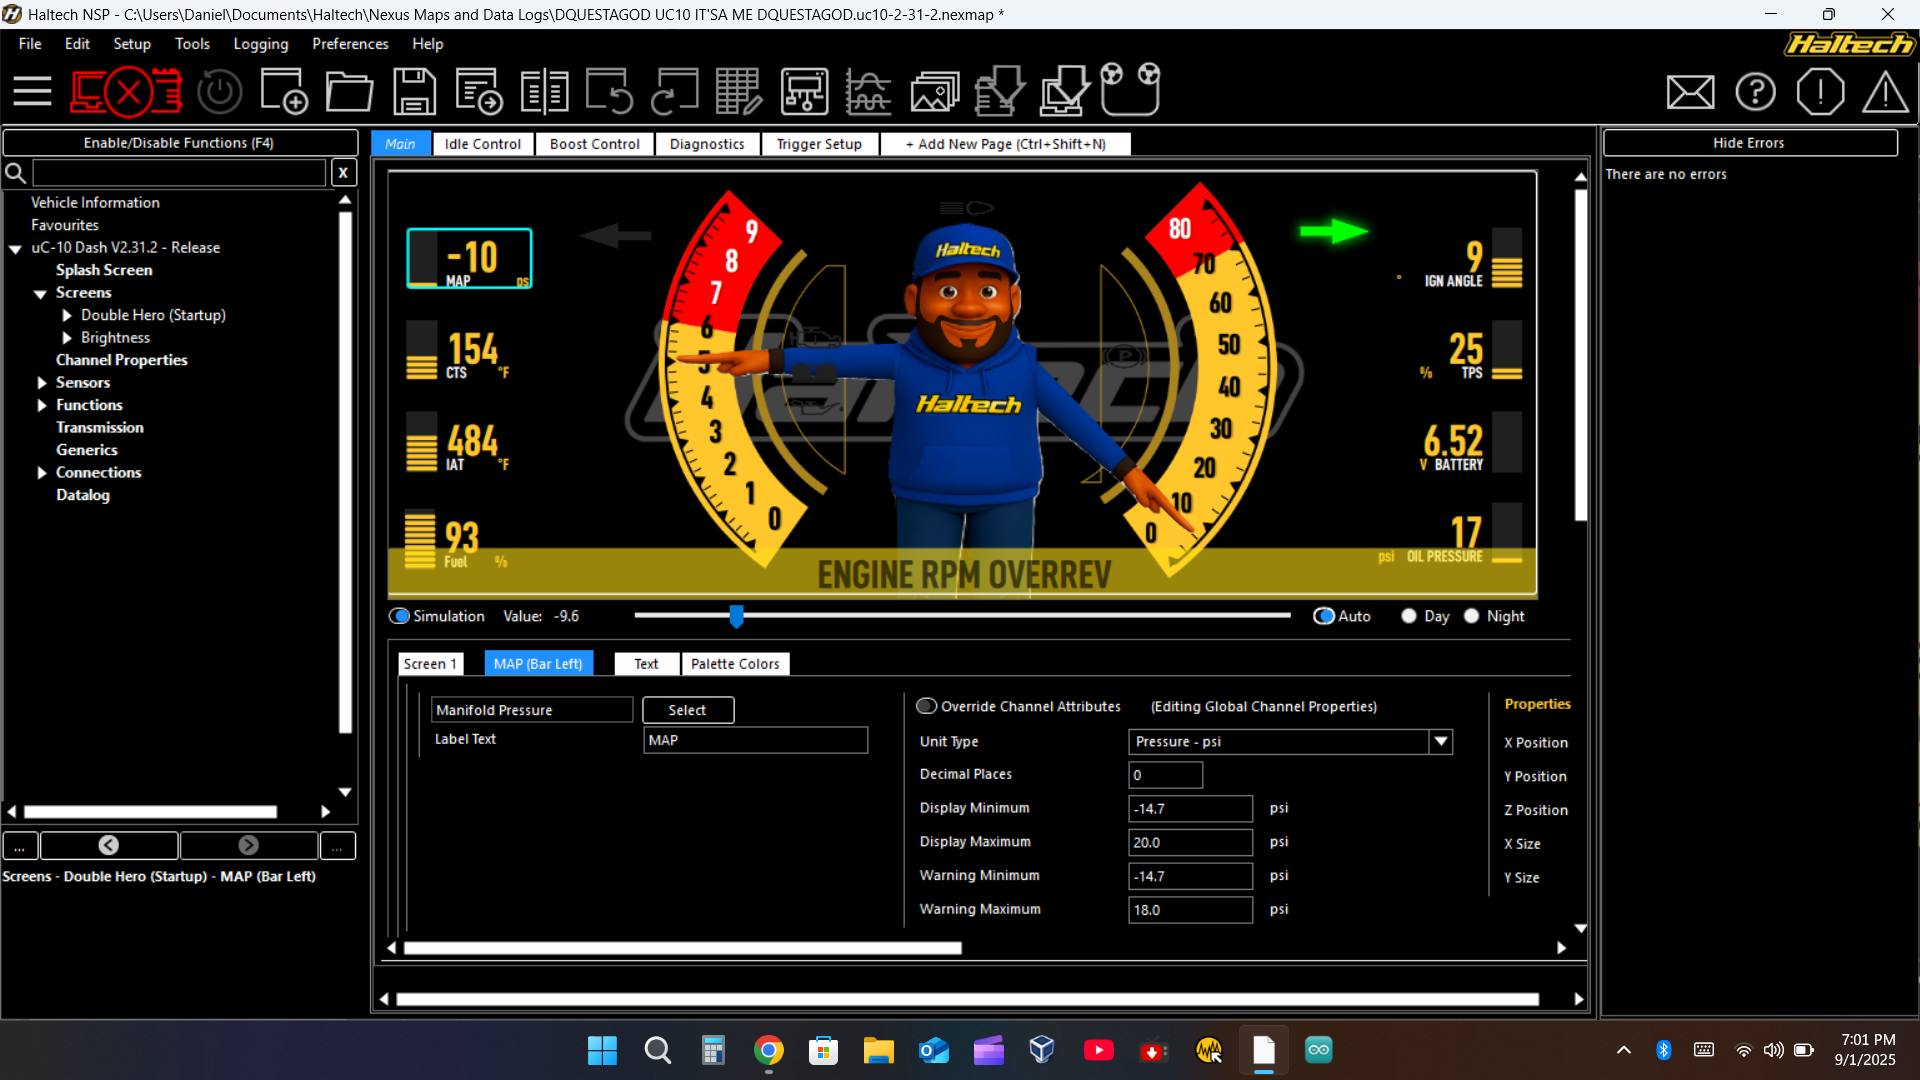The image size is (1920, 1080).
Task: Click + Add New Page button
Action: pyautogui.click(x=1005, y=144)
